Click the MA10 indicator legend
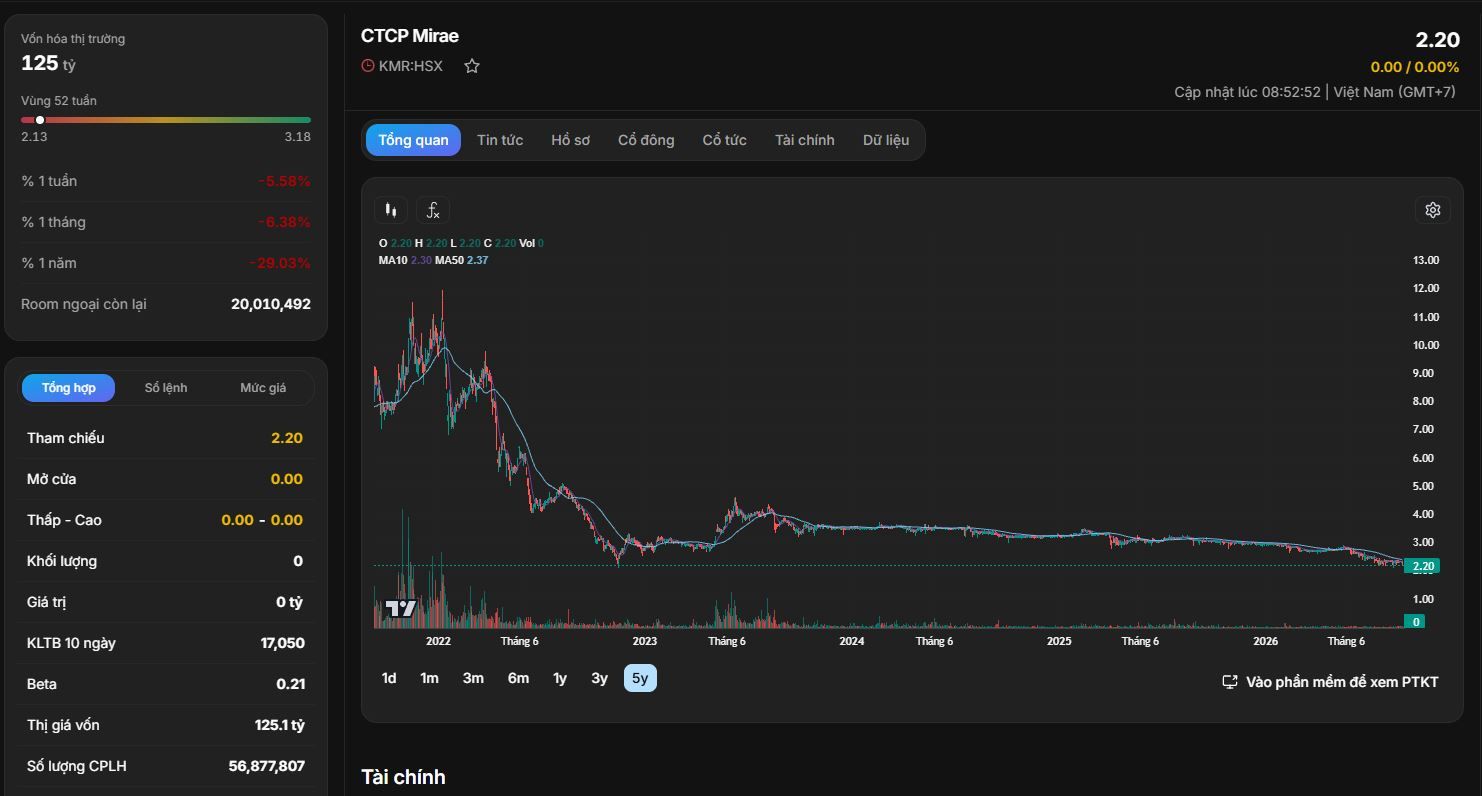 click(x=405, y=260)
